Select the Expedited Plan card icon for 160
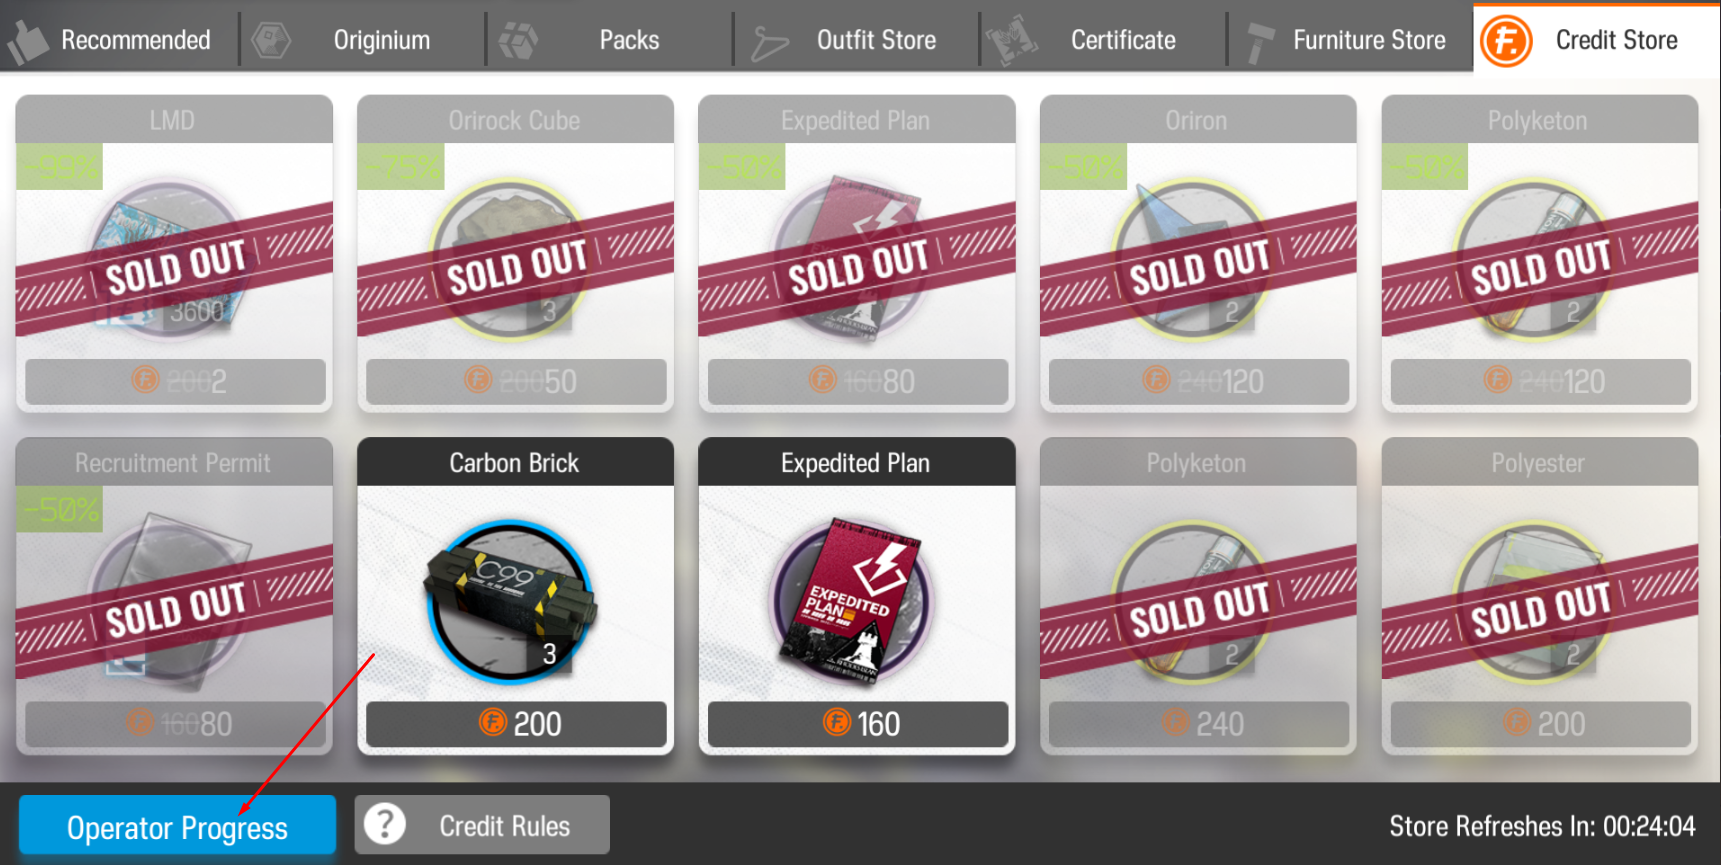The width and height of the screenshot is (1721, 865). (x=852, y=600)
